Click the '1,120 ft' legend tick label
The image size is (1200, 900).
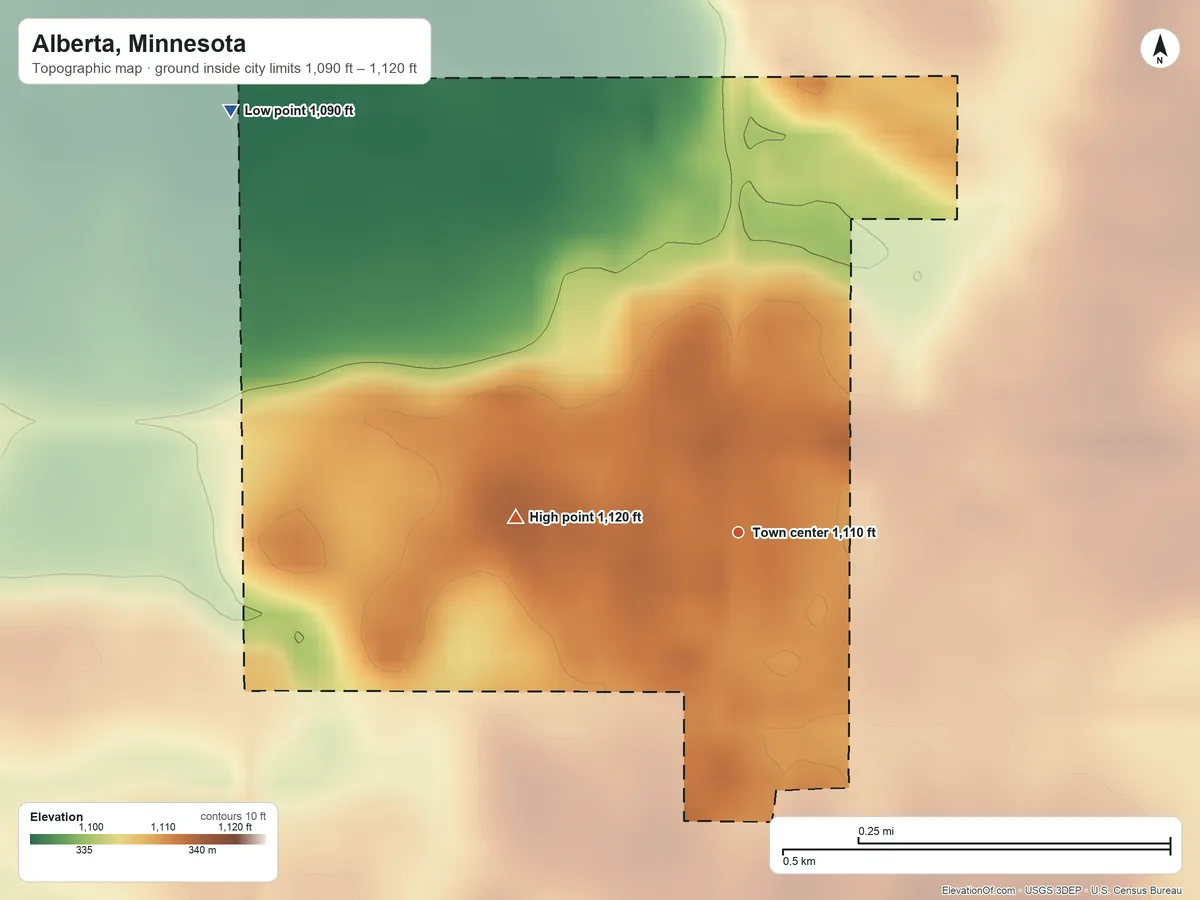coord(235,827)
